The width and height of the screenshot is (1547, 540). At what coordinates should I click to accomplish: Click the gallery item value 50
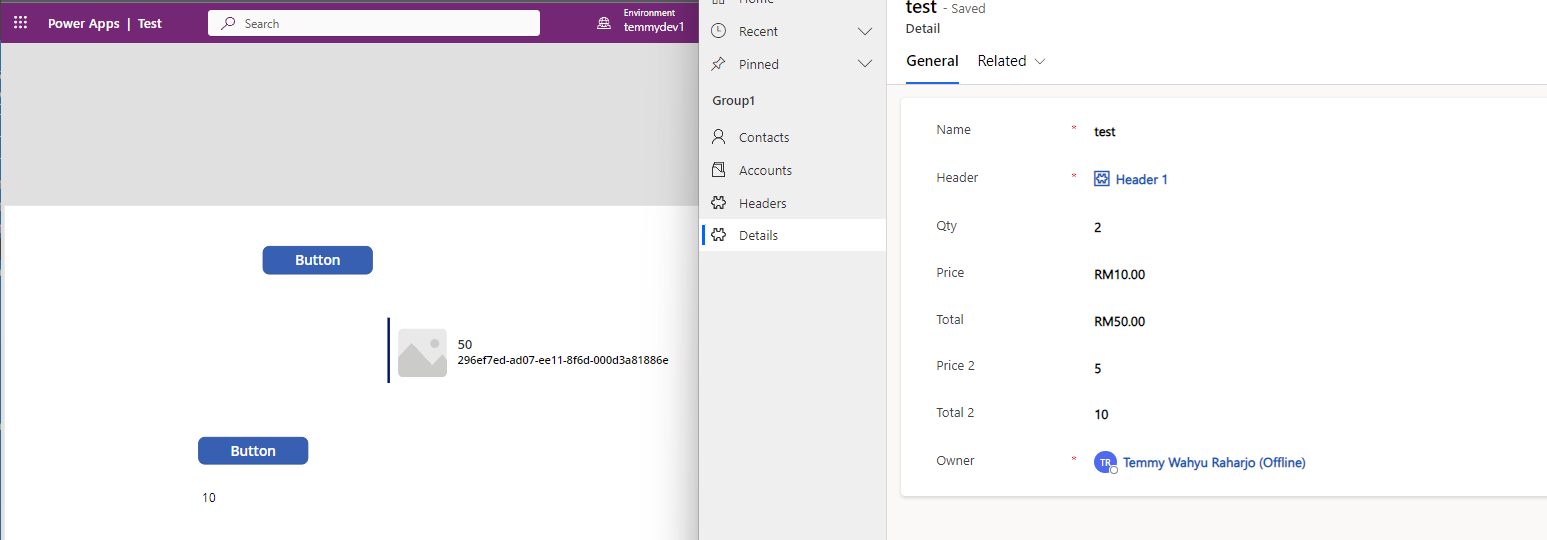click(465, 345)
